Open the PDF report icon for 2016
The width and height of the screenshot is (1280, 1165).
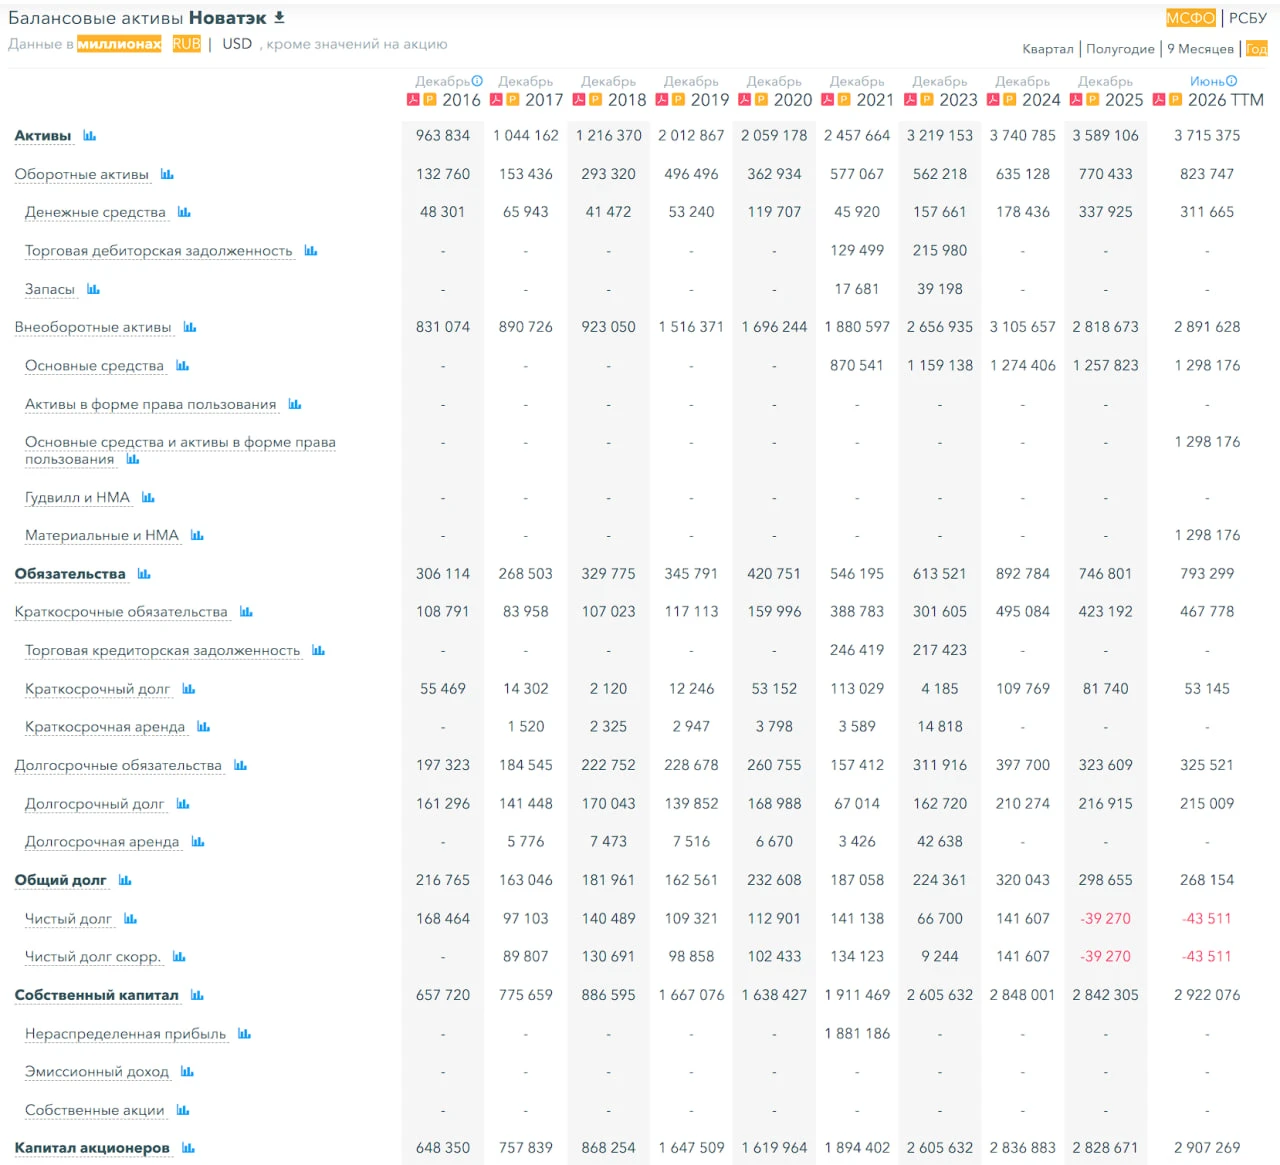click(x=413, y=100)
